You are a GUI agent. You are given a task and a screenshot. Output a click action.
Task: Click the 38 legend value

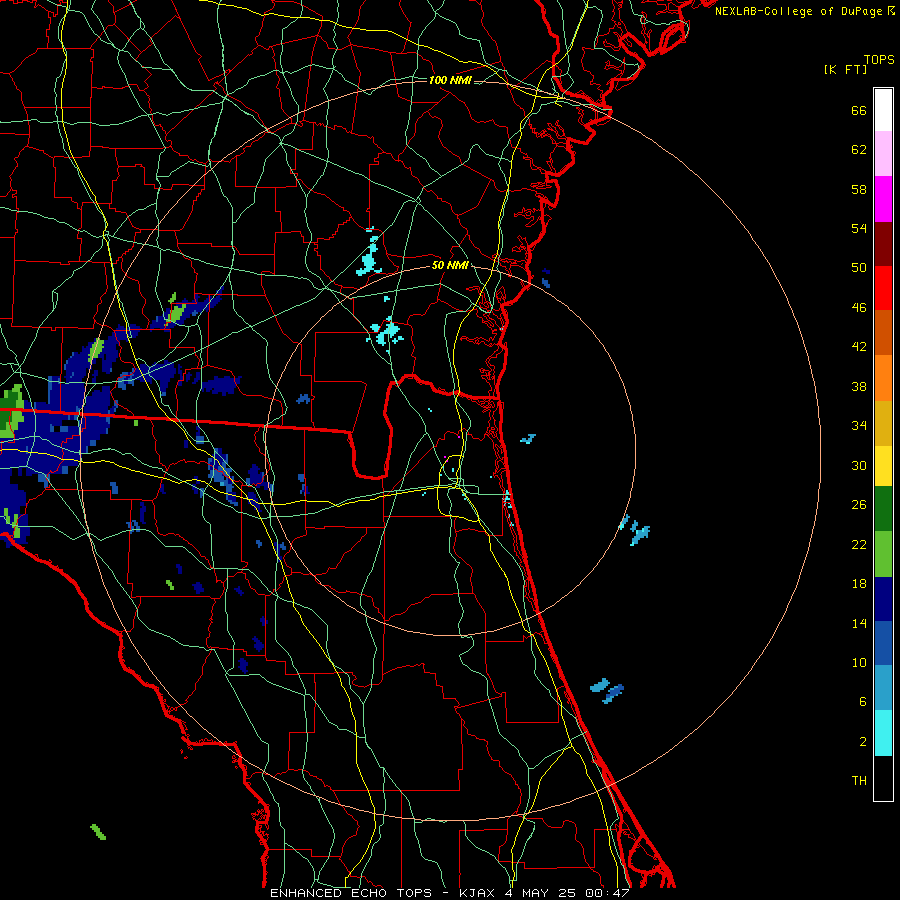pyautogui.click(x=859, y=386)
